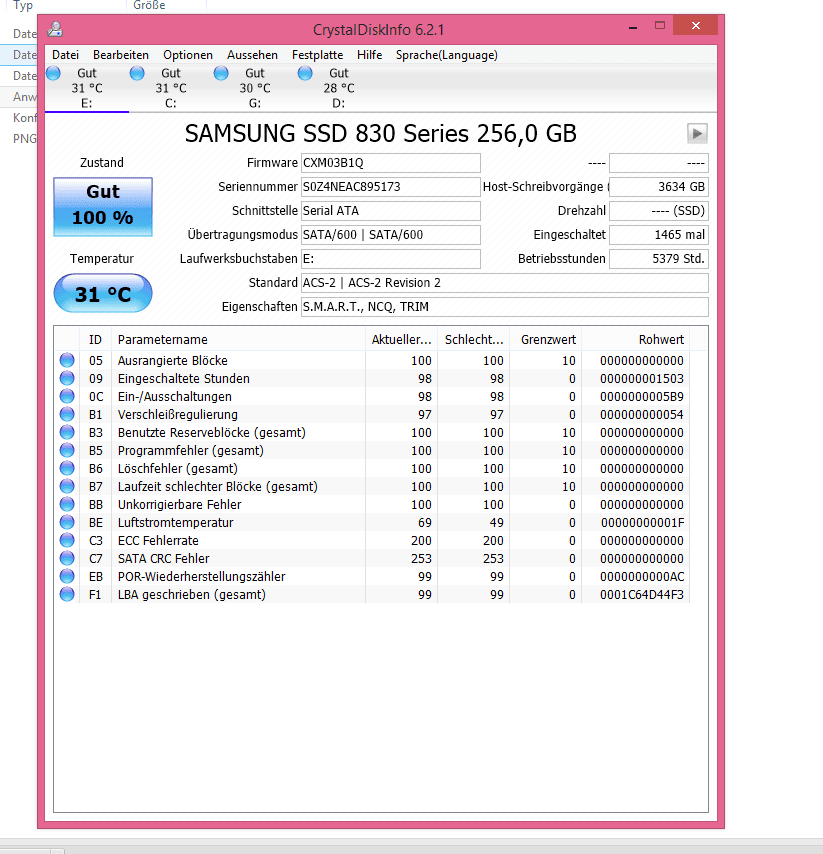
Task: Select the C: drive tab
Action: (170, 88)
